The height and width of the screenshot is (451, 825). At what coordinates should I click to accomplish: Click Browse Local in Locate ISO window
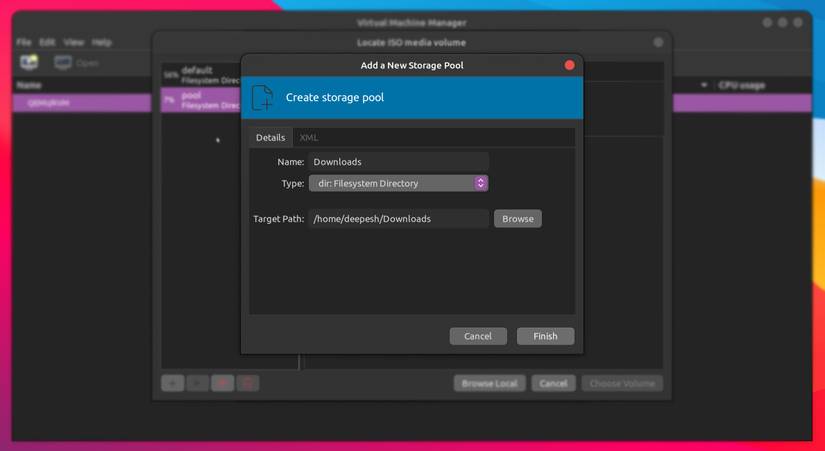click(490, 383)
